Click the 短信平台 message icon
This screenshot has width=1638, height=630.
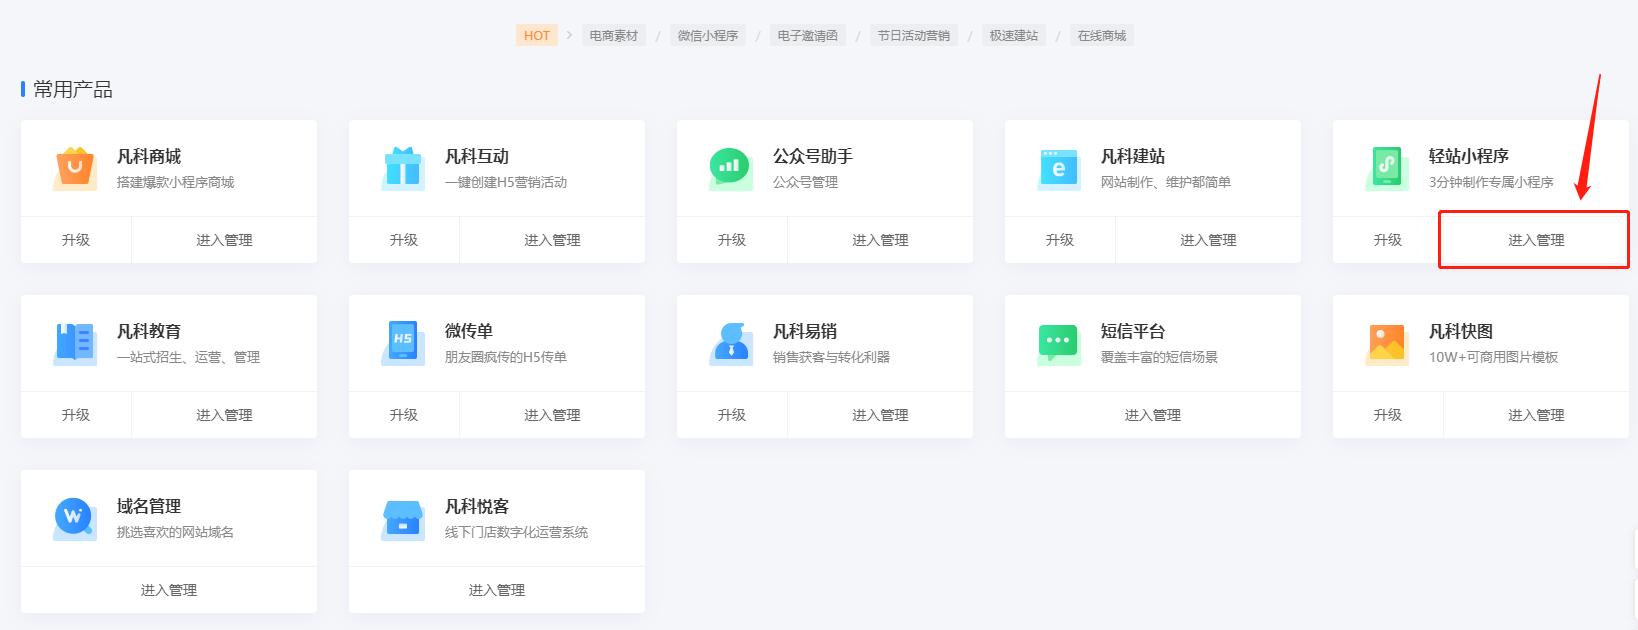(1058, 344)
